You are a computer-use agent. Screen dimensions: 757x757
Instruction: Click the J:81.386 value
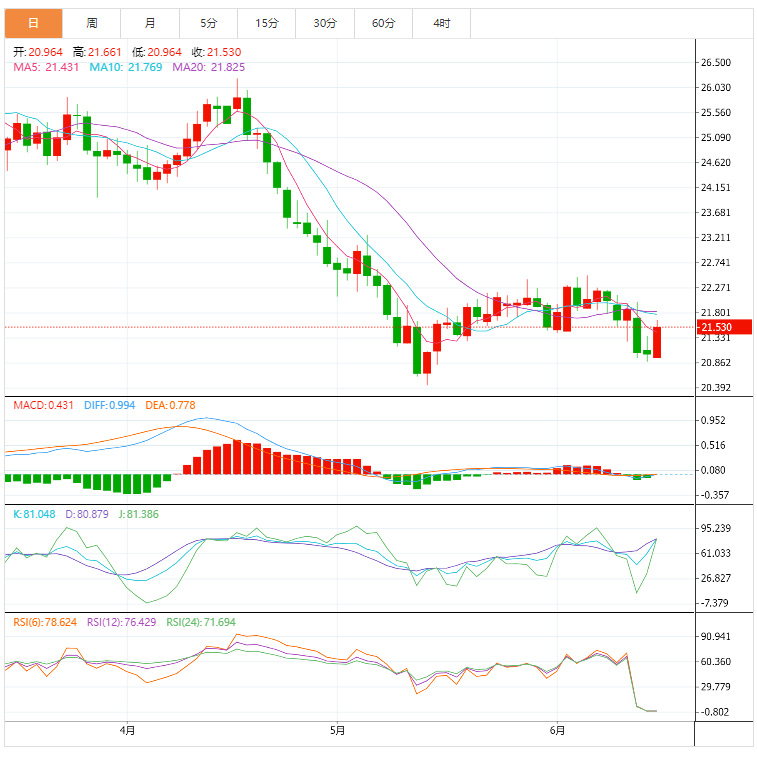click(x=139, y=514)
